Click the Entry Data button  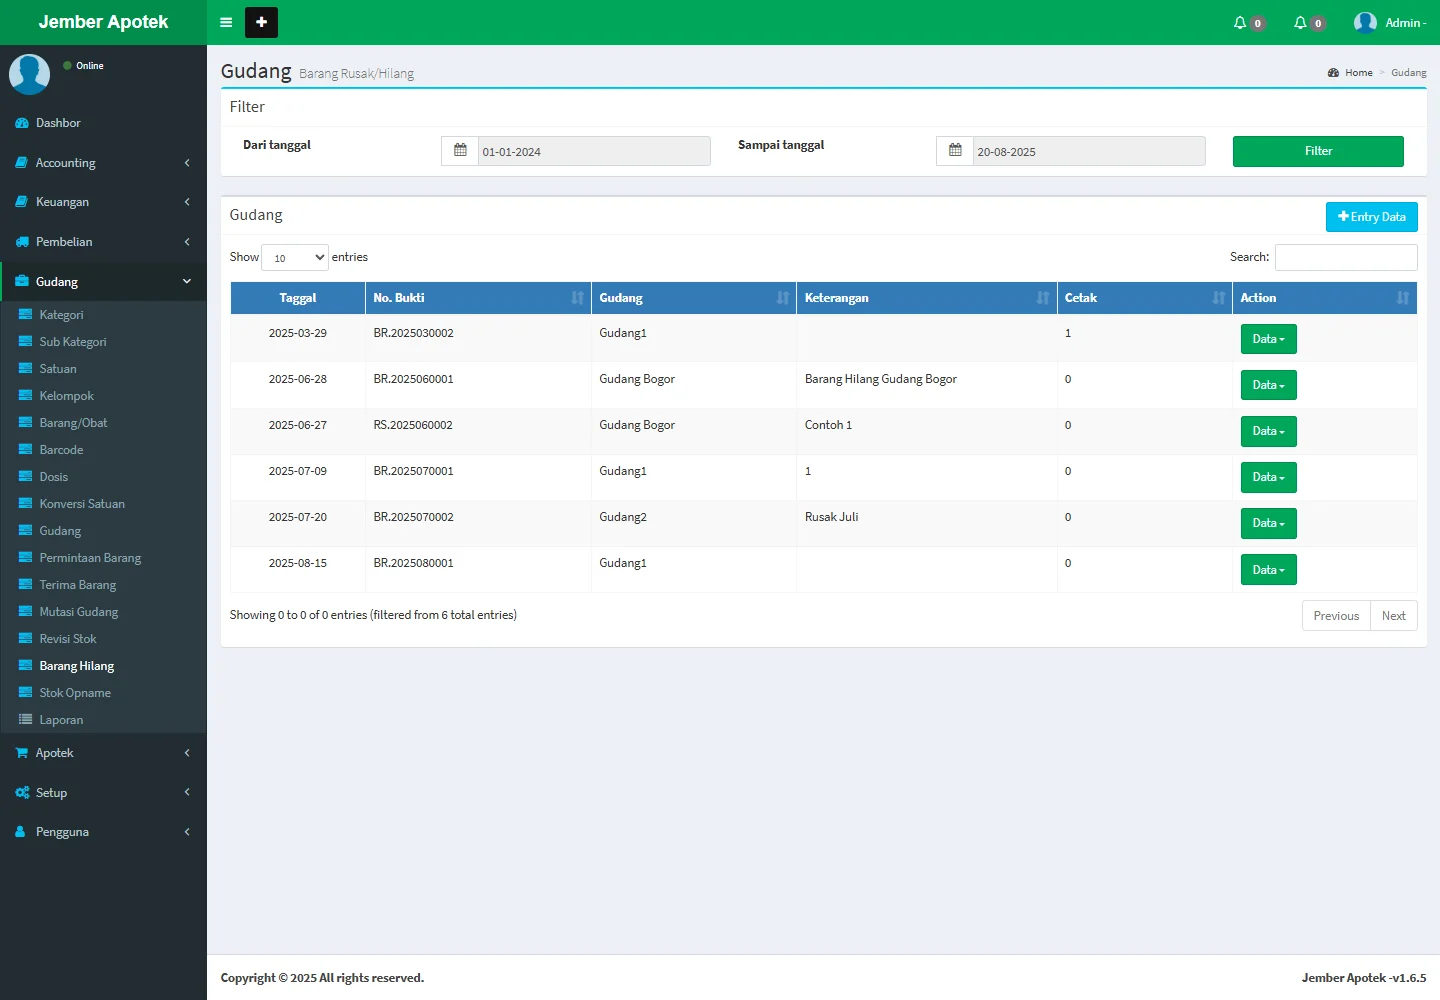[1371, 217]
